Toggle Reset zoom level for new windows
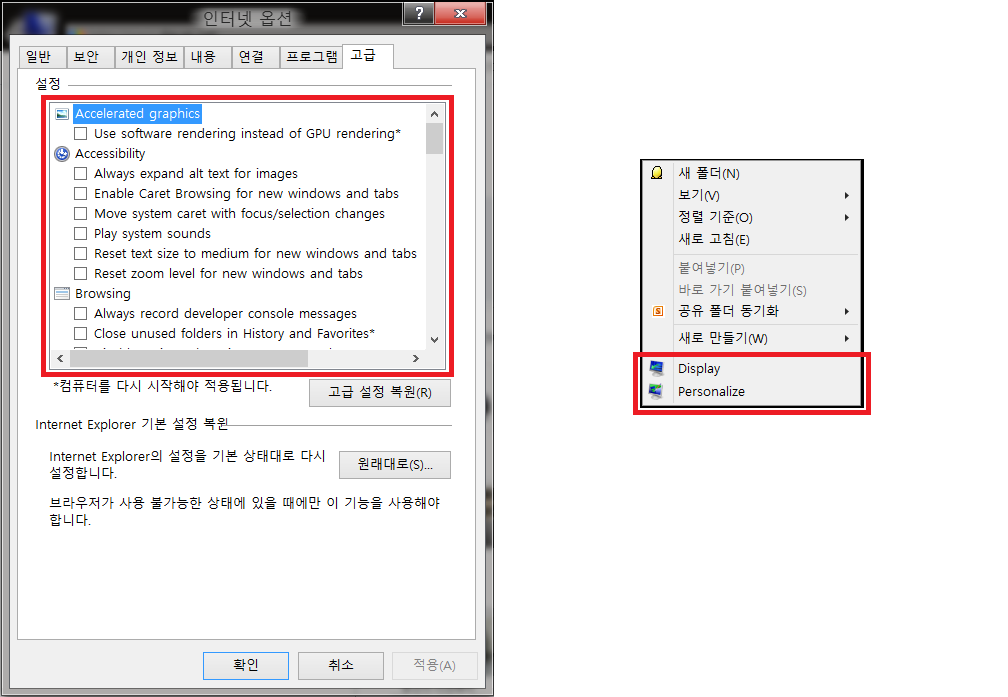Viewport: 1008px width, 697px height. 80,273
